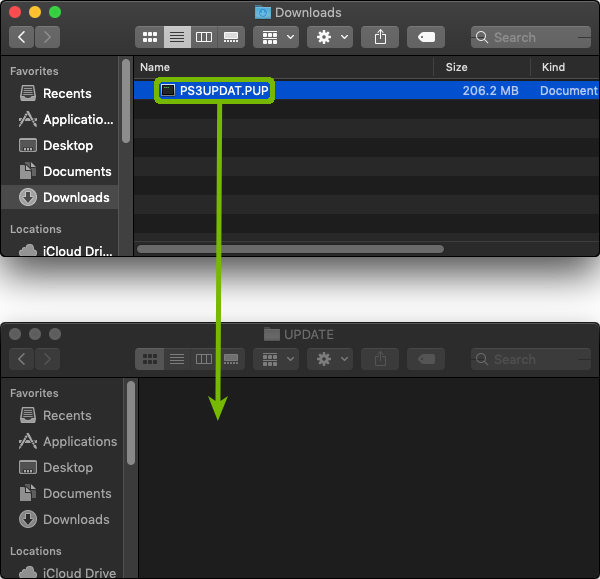
Task: Click UPDATE folder icon in title bar
Action: (x=272, y=334)
